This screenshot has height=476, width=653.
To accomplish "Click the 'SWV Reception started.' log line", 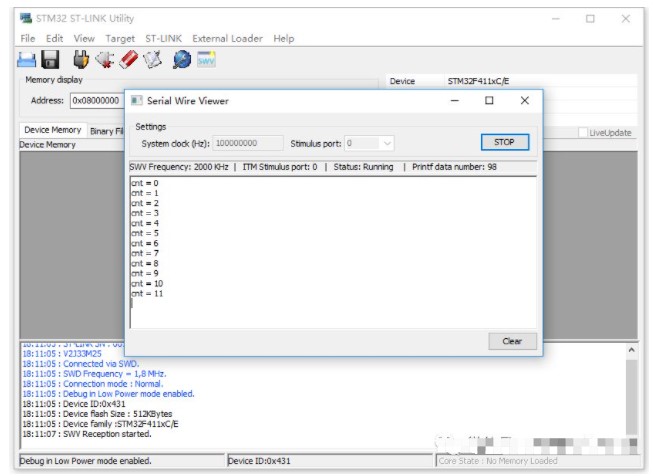I will [x=87, y=434].
